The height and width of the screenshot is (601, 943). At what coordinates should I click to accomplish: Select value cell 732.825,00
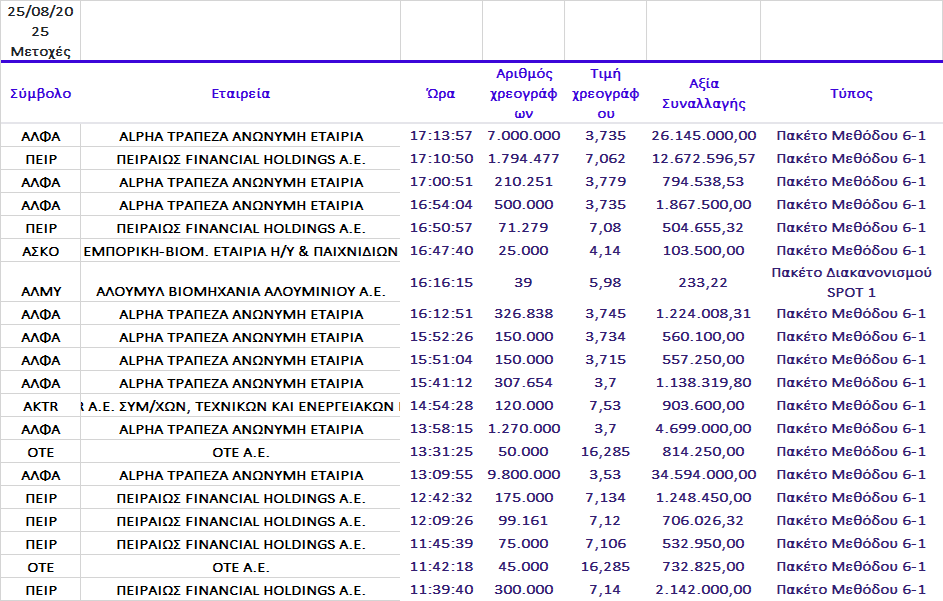coord(703,567)
